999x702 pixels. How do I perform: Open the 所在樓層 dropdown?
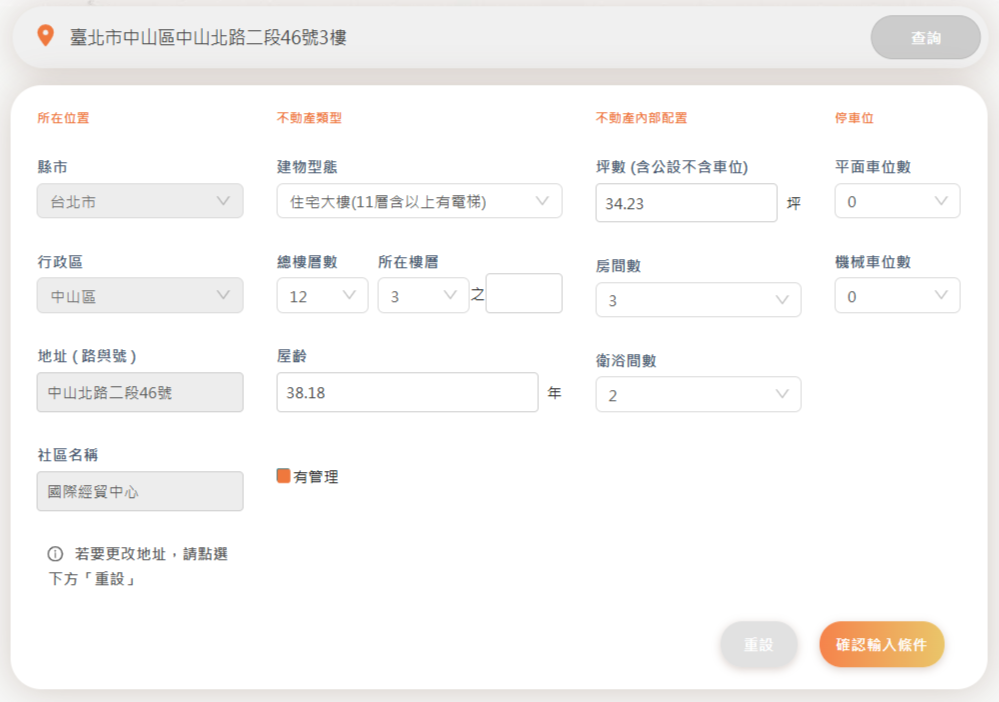[423, 296]
